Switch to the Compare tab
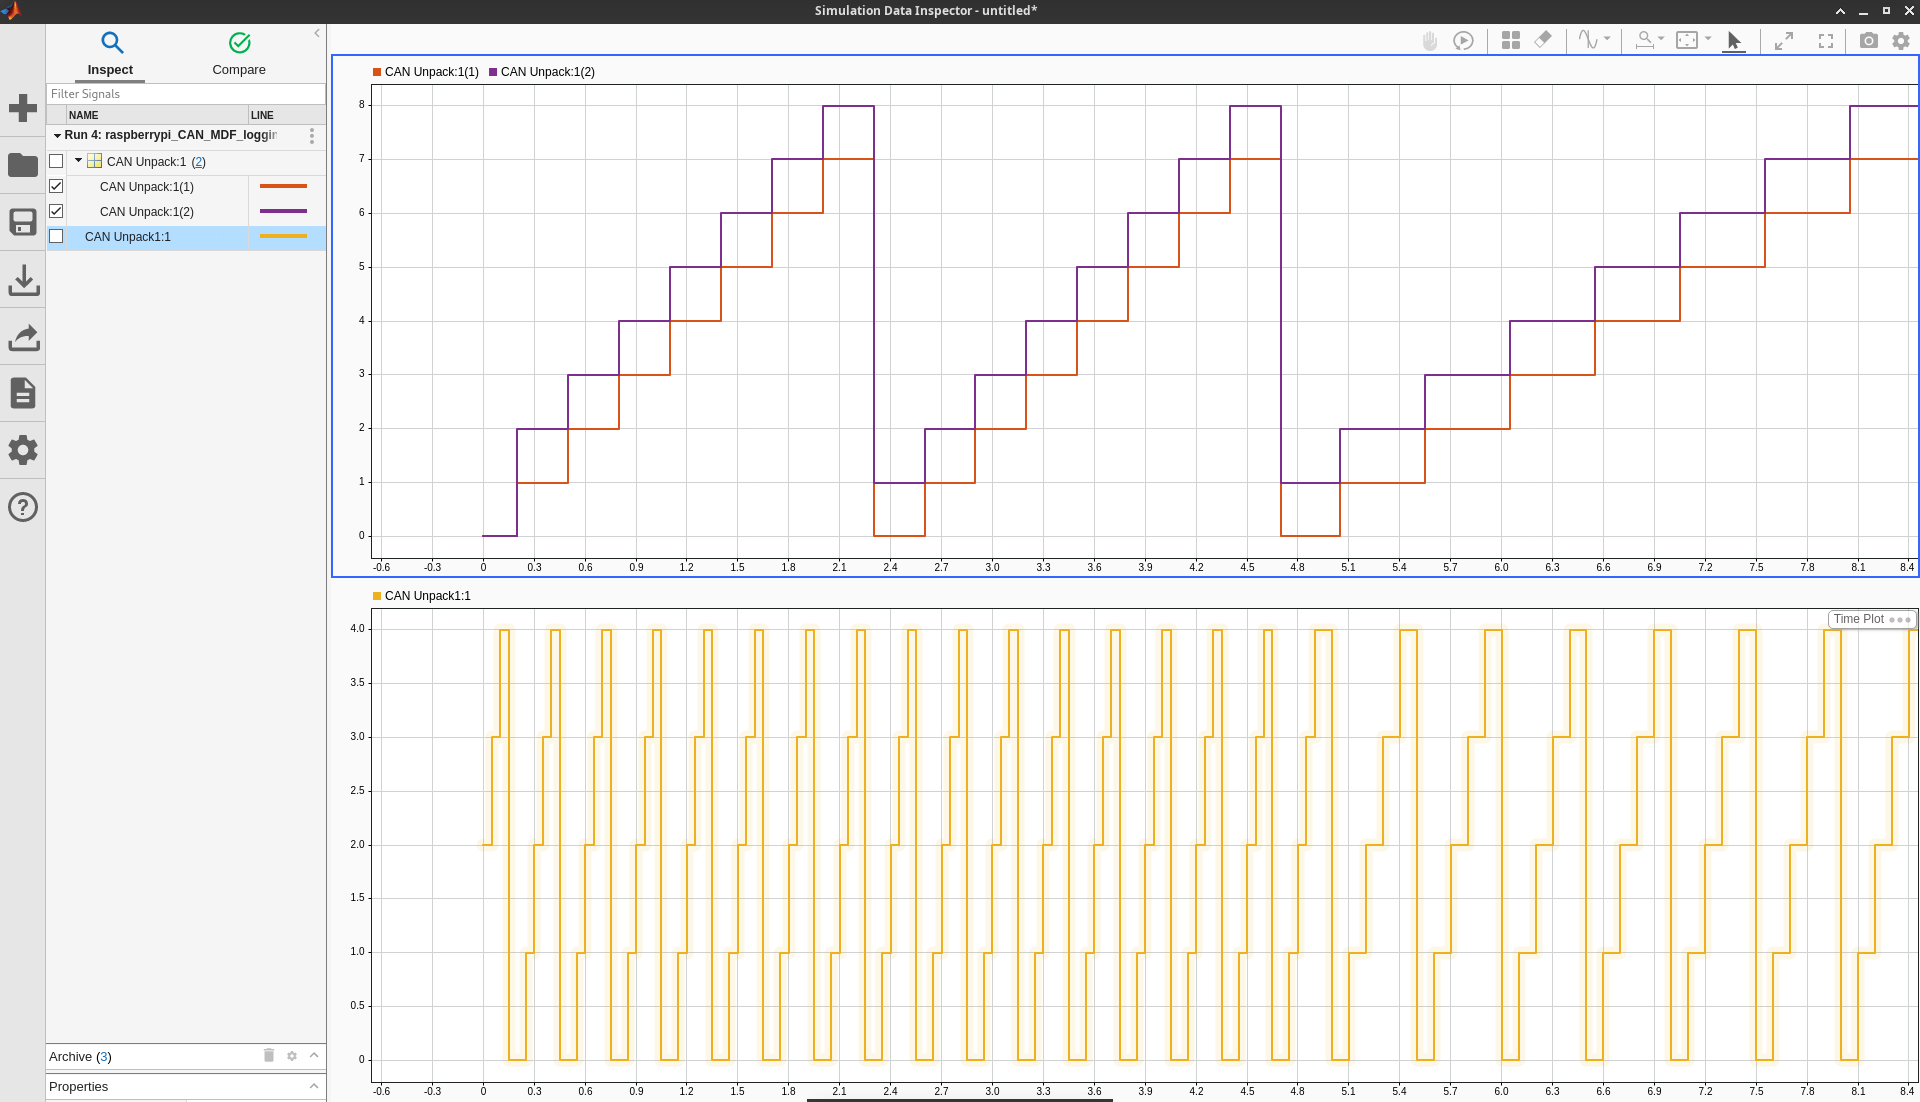Viewport: 1920px width, 1102px height. (239, 54)
